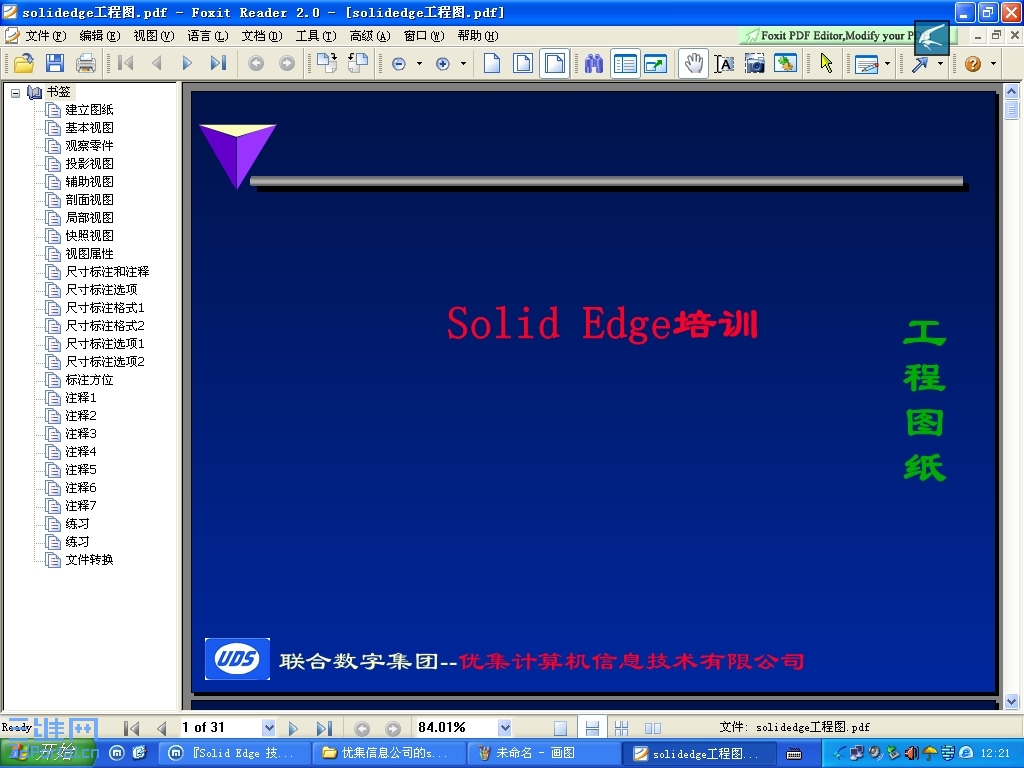Image resolution: width=1024 pixels, height=768 pixels.
Task: Open the 工具 menu
Action: (x=315, y=36)
